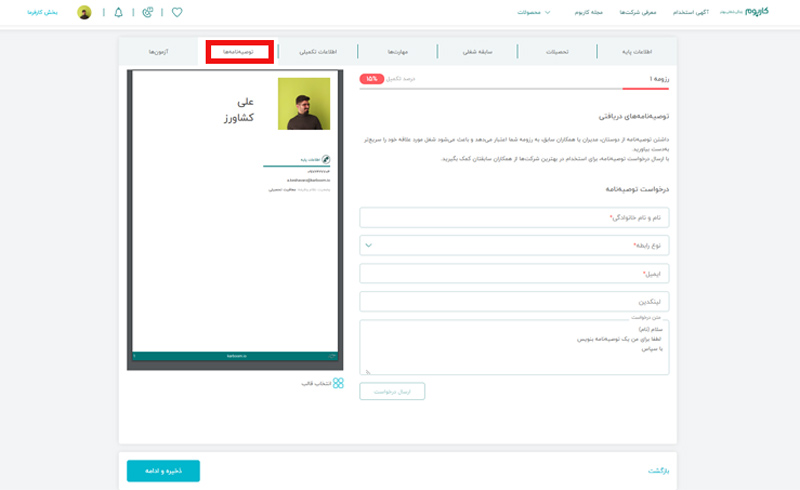
Task: Click the textarea resize handle corner
Action: 368,372
